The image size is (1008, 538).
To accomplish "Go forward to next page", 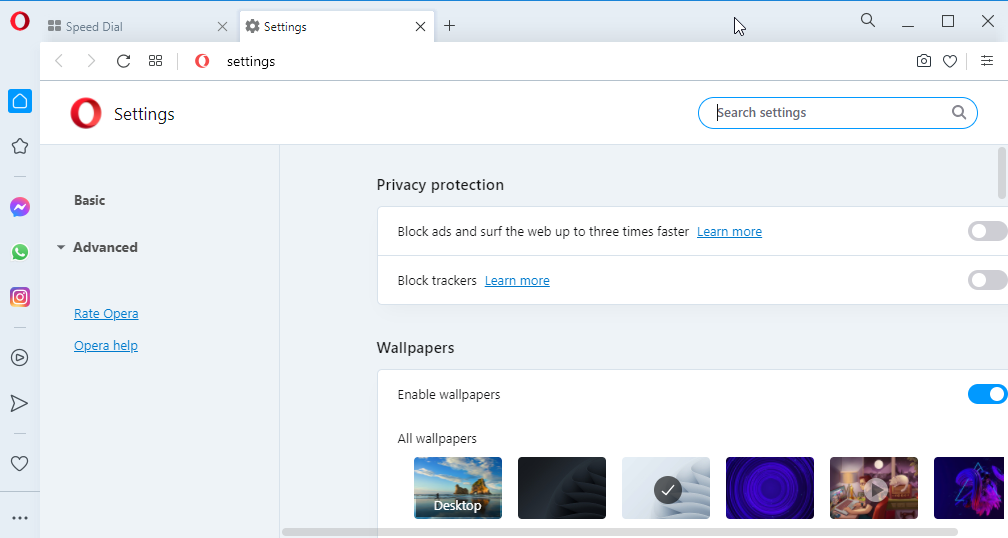I will click(x=91, y=61).
